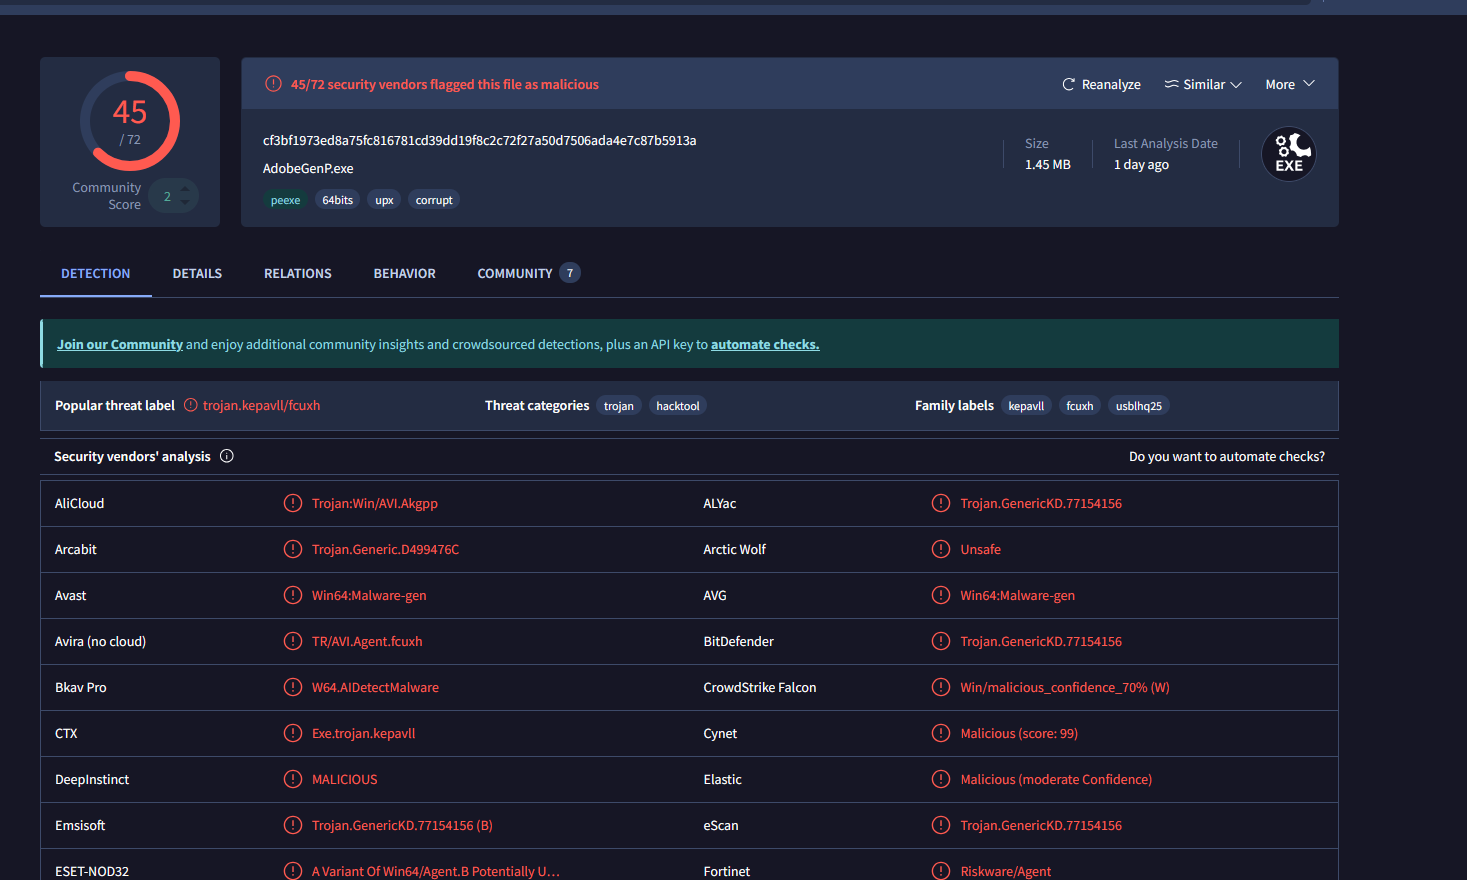Click the alert icon next to trojan.kepavll/fcuxh
The width and height of the screenshot is (1467, 880).
[x=190, y=405]
